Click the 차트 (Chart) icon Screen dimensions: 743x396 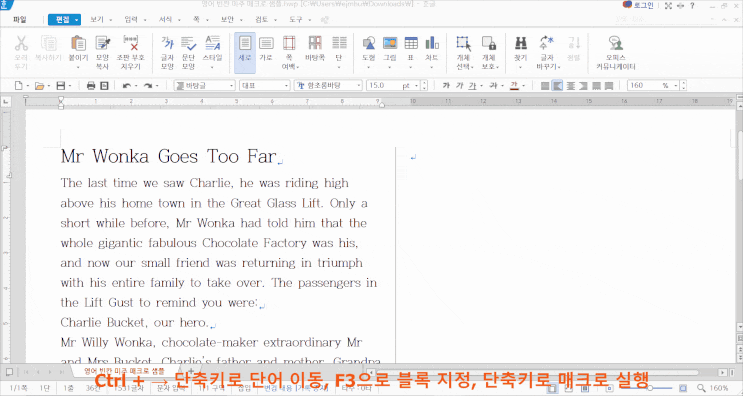point(432,44)
